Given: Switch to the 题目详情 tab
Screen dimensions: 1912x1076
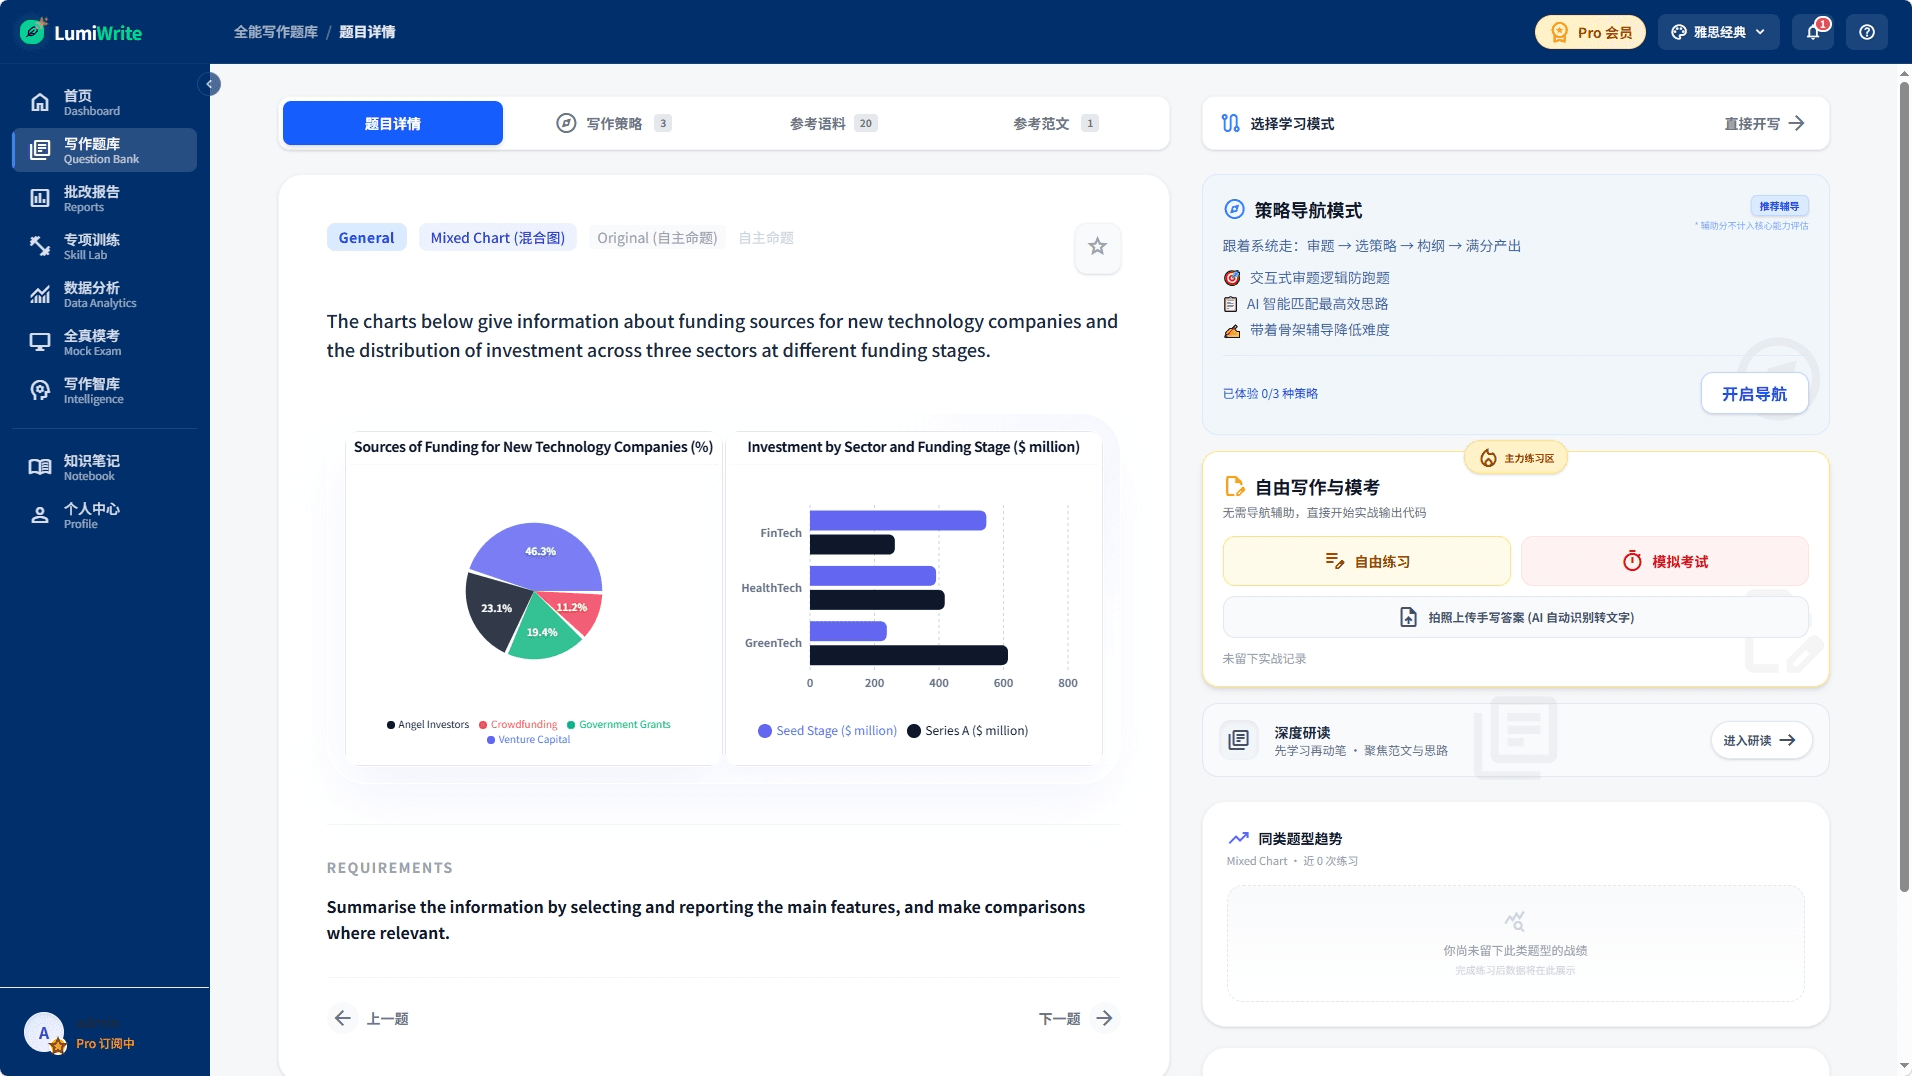Looking at the screenshot, I should point(393,123).
